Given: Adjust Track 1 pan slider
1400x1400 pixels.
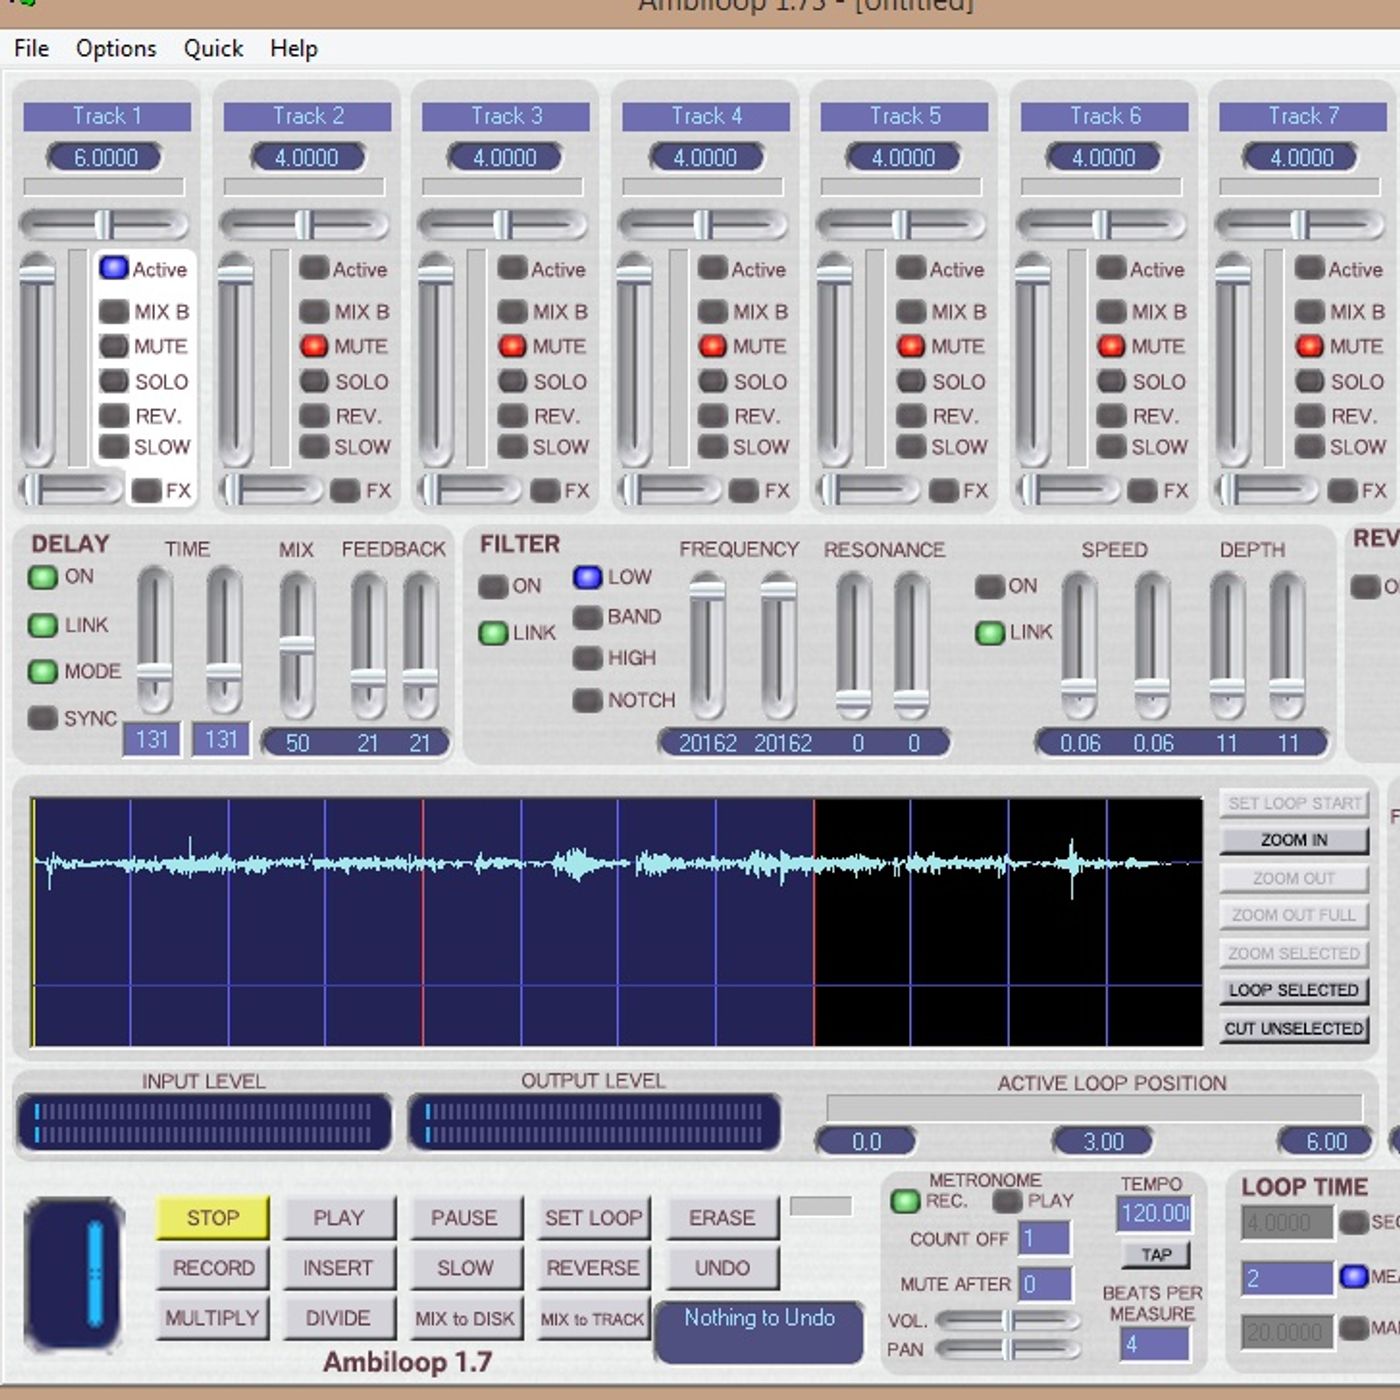Looking at the screenshot, I should (x=104, y=224).
